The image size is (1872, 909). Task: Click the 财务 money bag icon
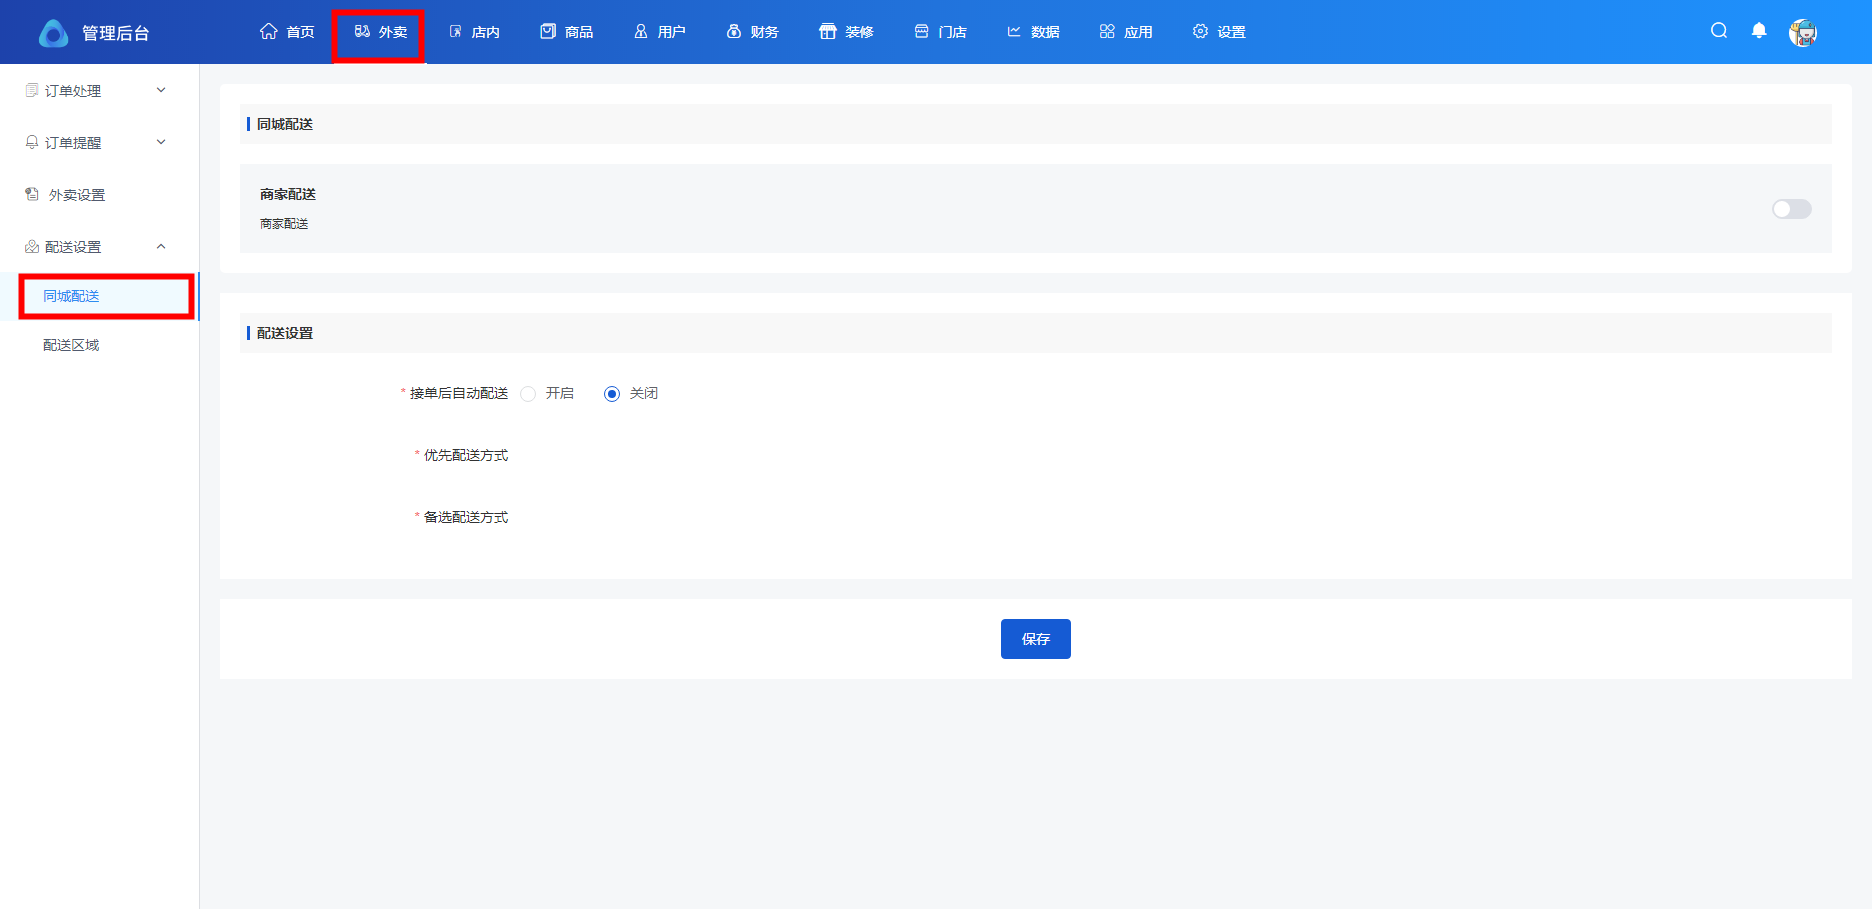(x=734, y=32)
